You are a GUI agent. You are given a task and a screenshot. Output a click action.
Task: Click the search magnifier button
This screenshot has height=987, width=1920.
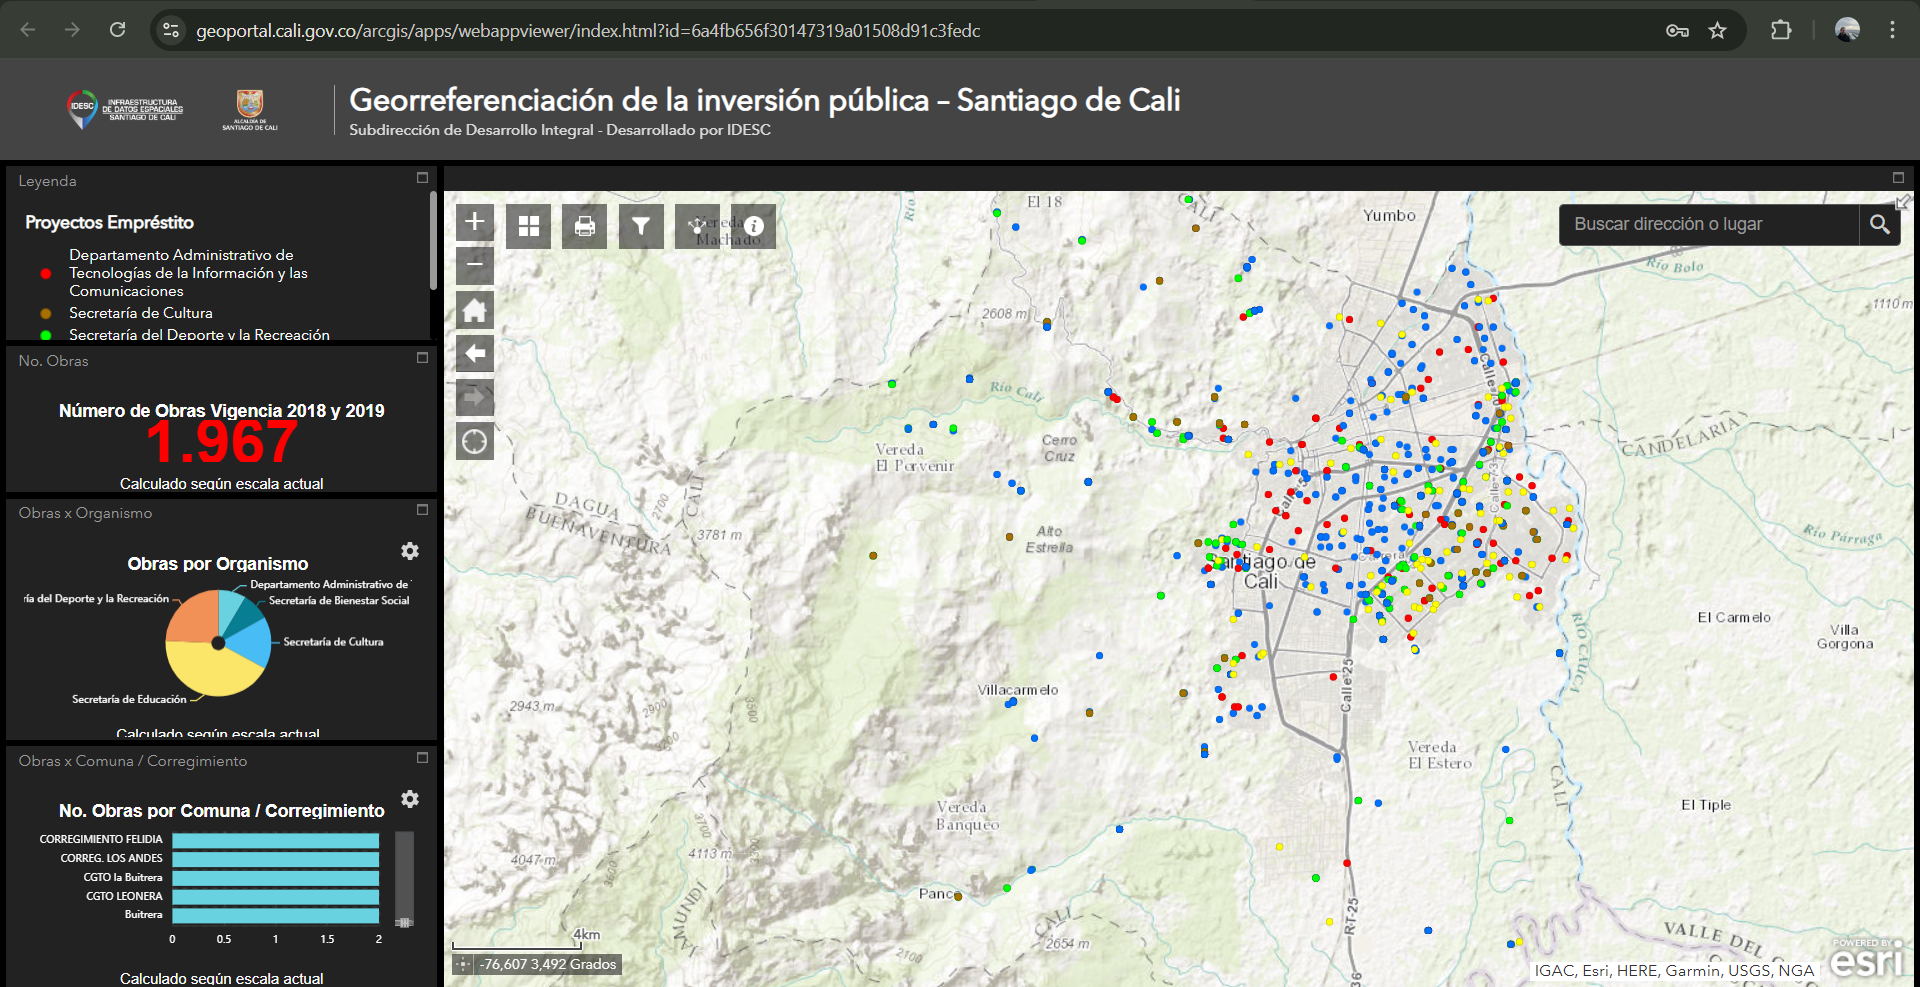tap(1879, 225)
